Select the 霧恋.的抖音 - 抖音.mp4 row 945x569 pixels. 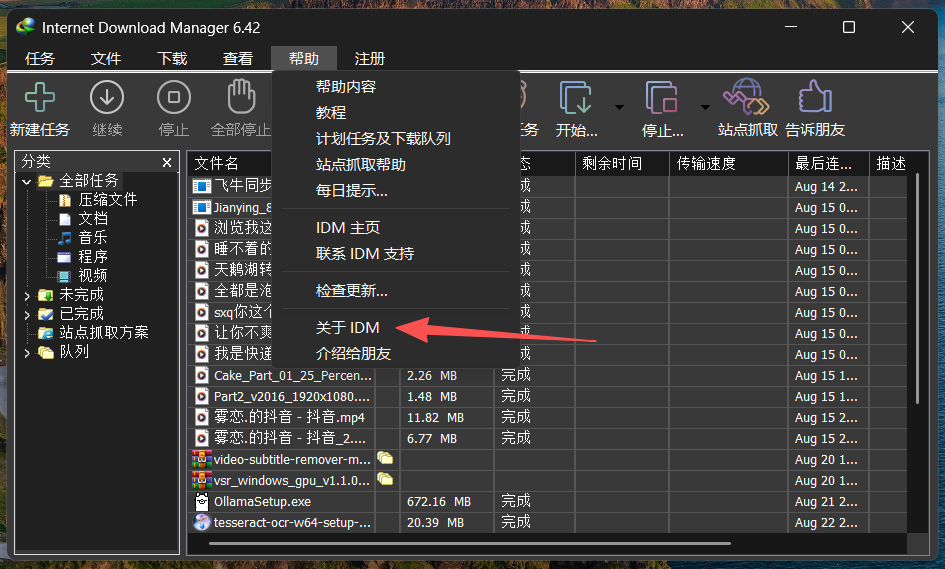tap(547, 417)
